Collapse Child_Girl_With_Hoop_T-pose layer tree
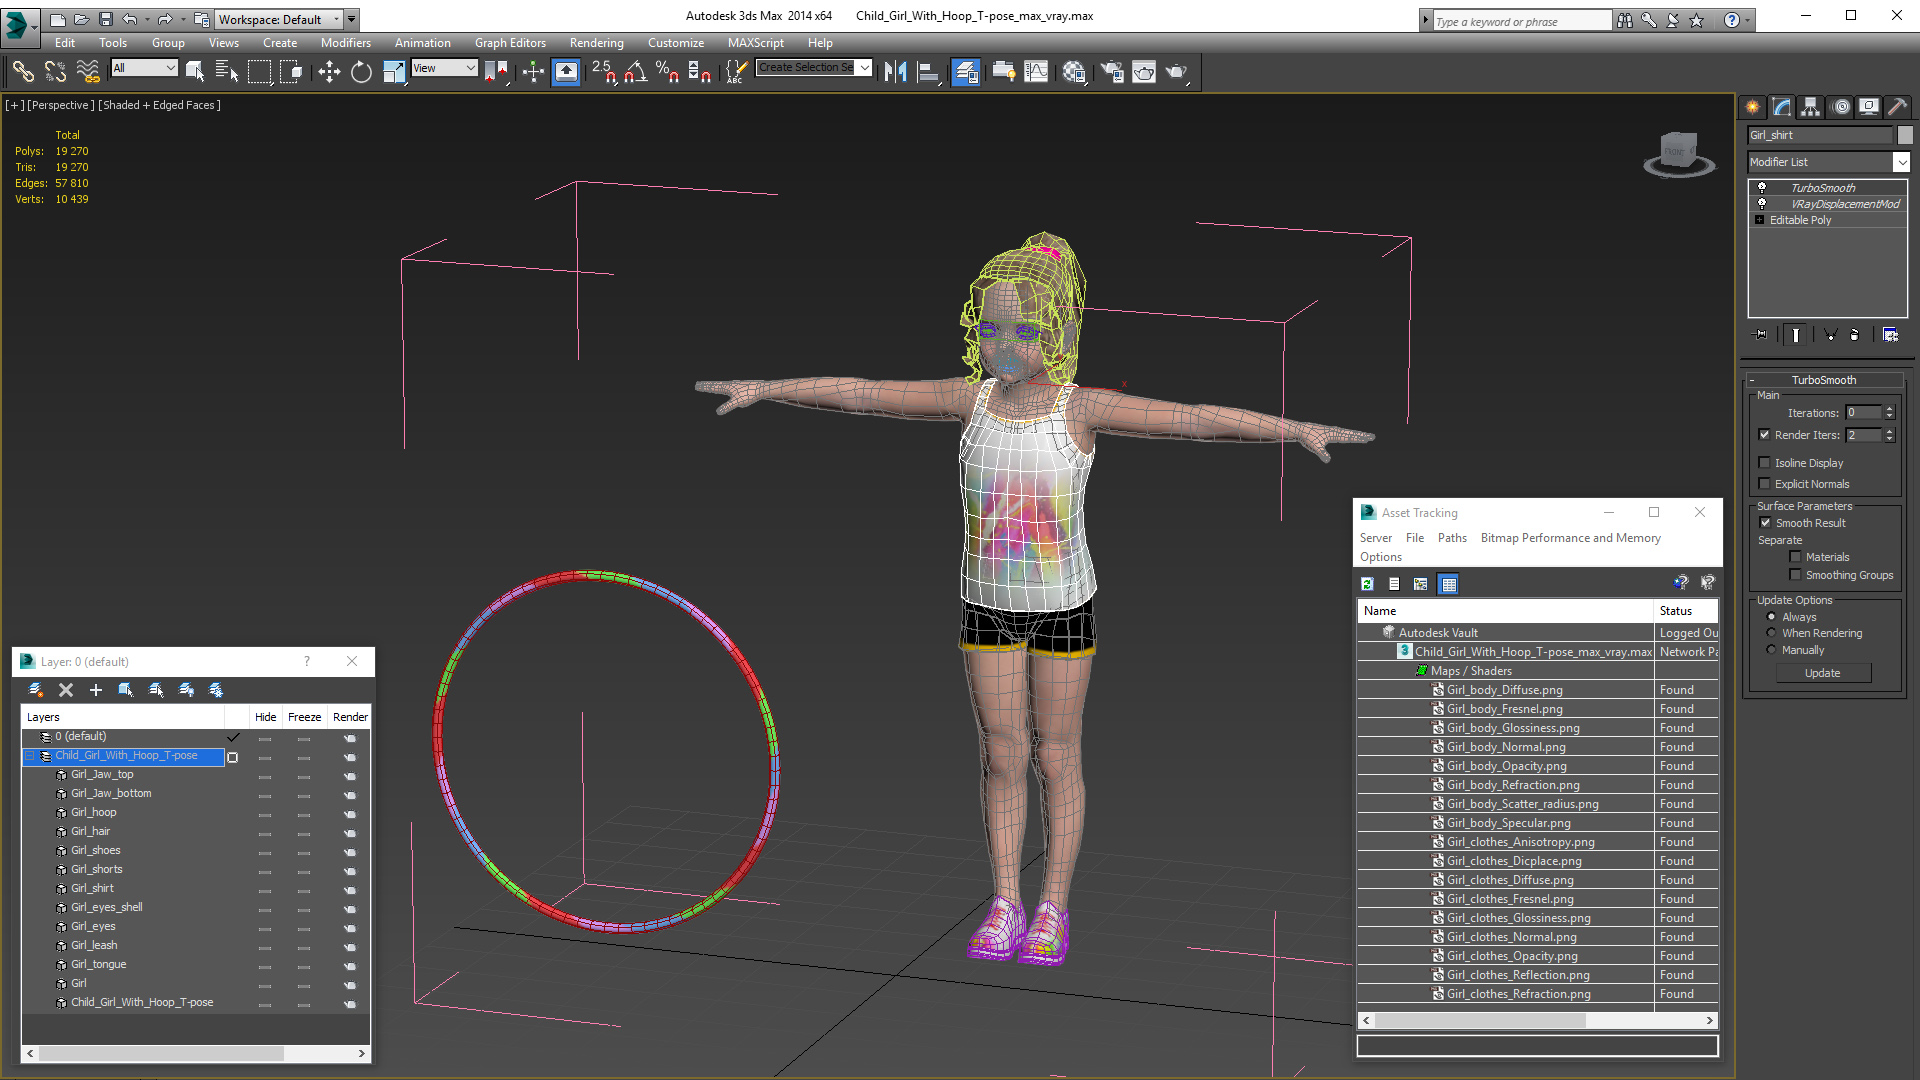 pos(30,756)
